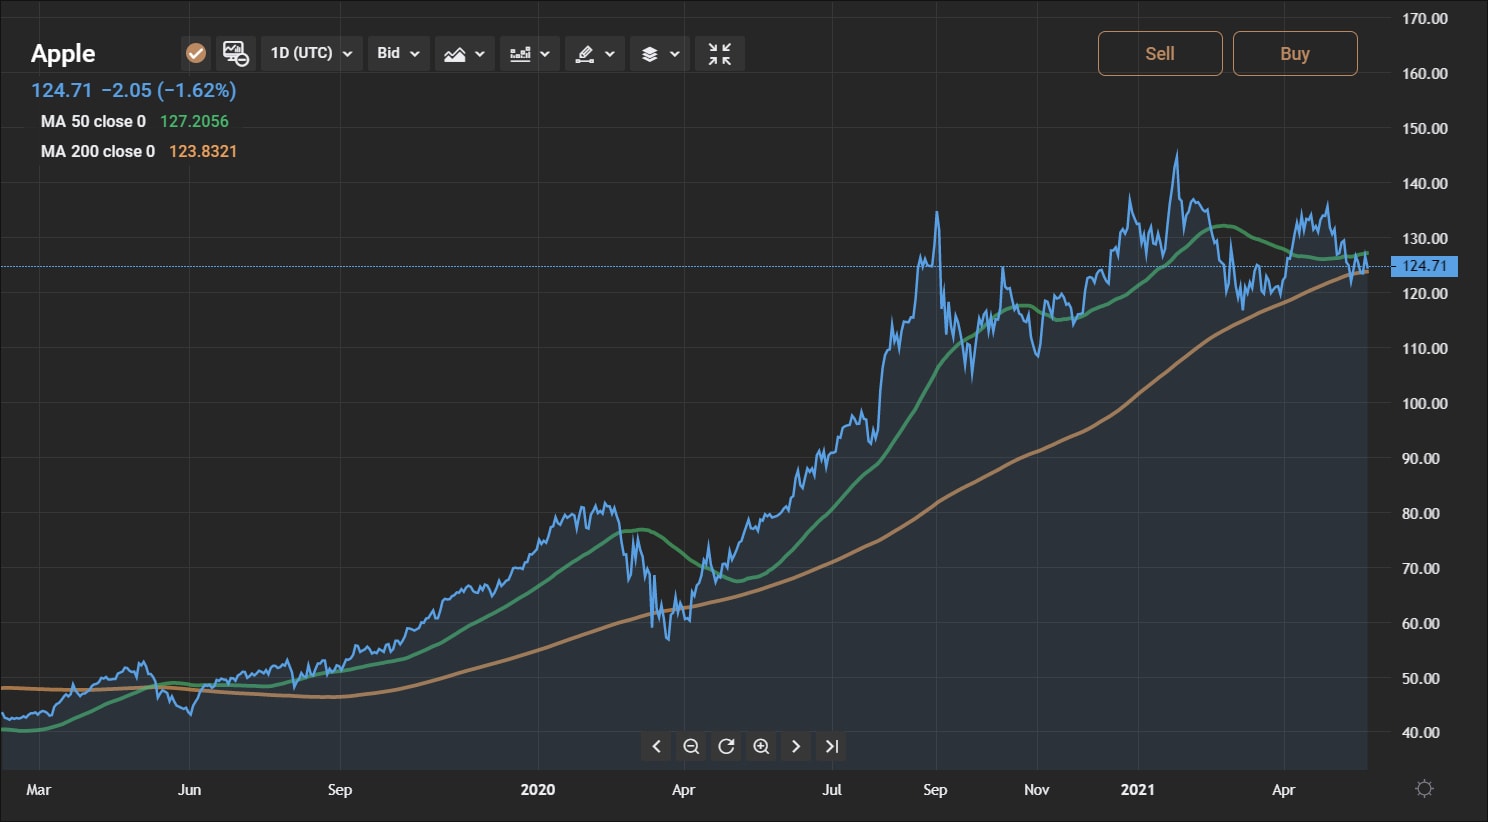The width and height of the screenshot is (1488, 822).
Task: Expand the Bid price type dropdown
Action: click(398, 53)
